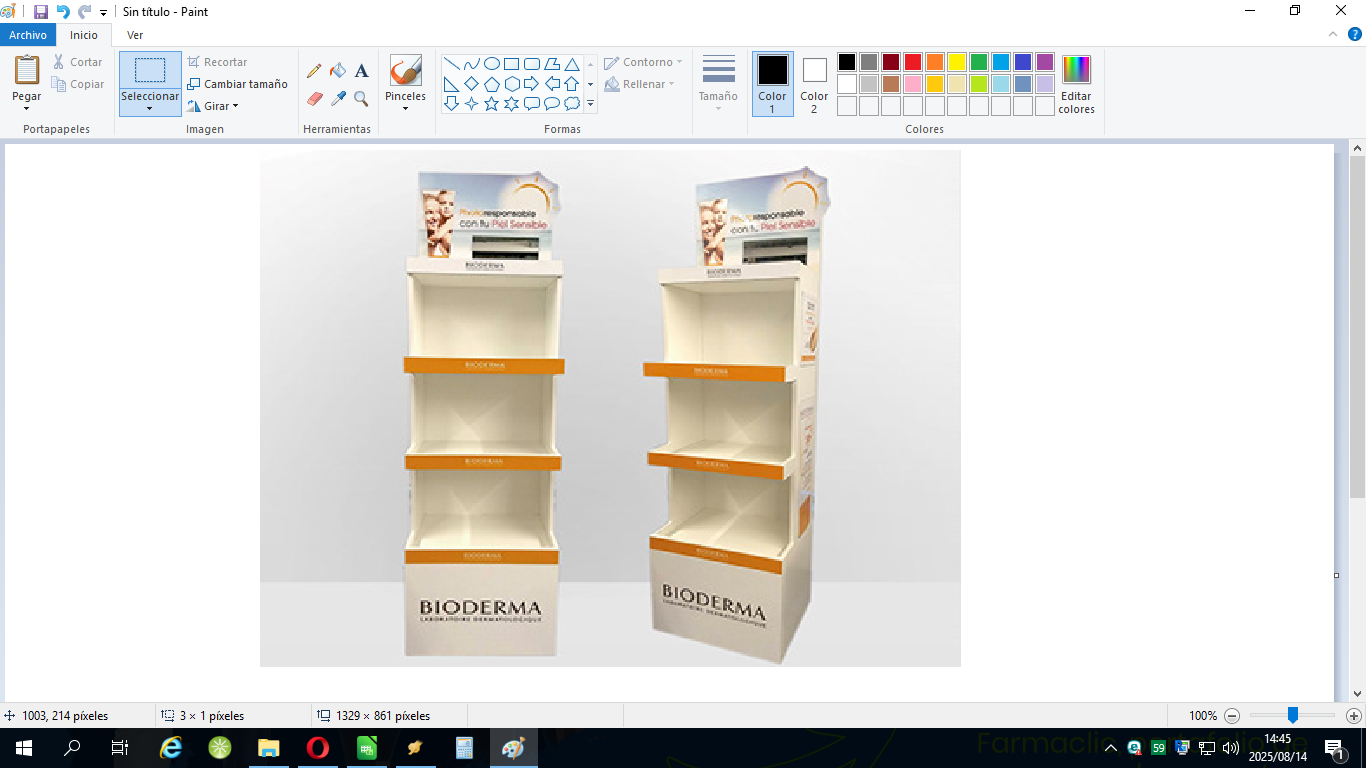Open taskbar search magnifier

pyautogui.click(x=72, y=748)
